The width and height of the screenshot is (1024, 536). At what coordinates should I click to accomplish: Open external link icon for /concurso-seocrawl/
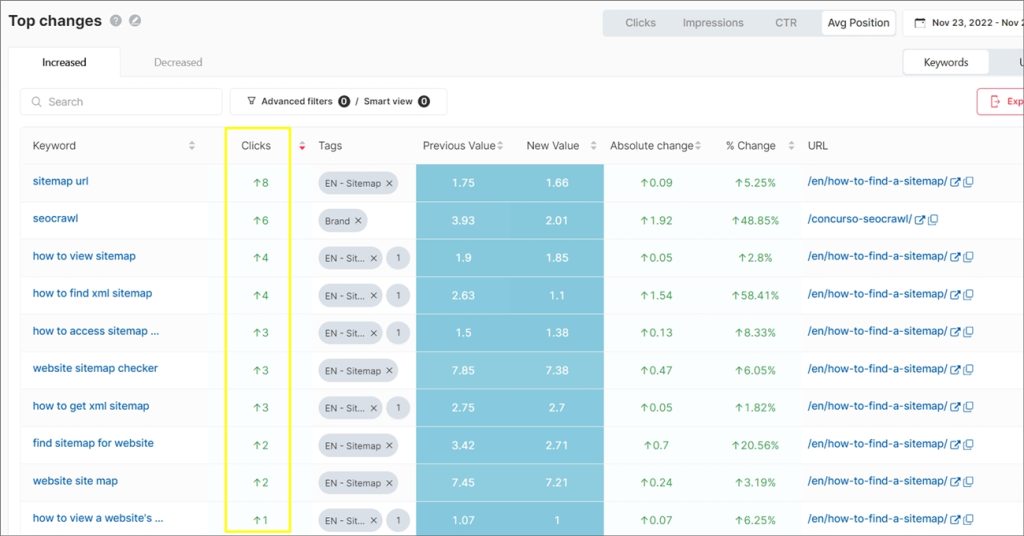[x=920, y=220]
